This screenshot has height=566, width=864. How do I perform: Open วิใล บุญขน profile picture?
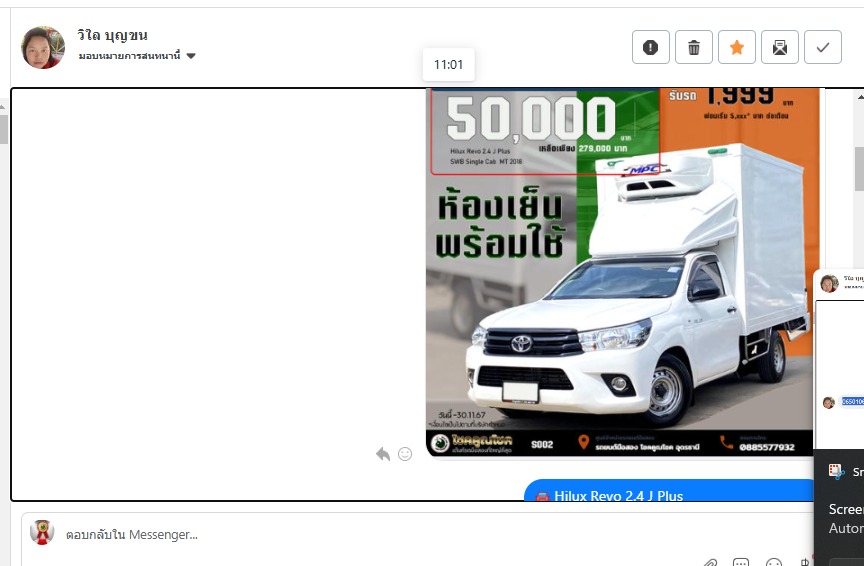tap(43, 47)
